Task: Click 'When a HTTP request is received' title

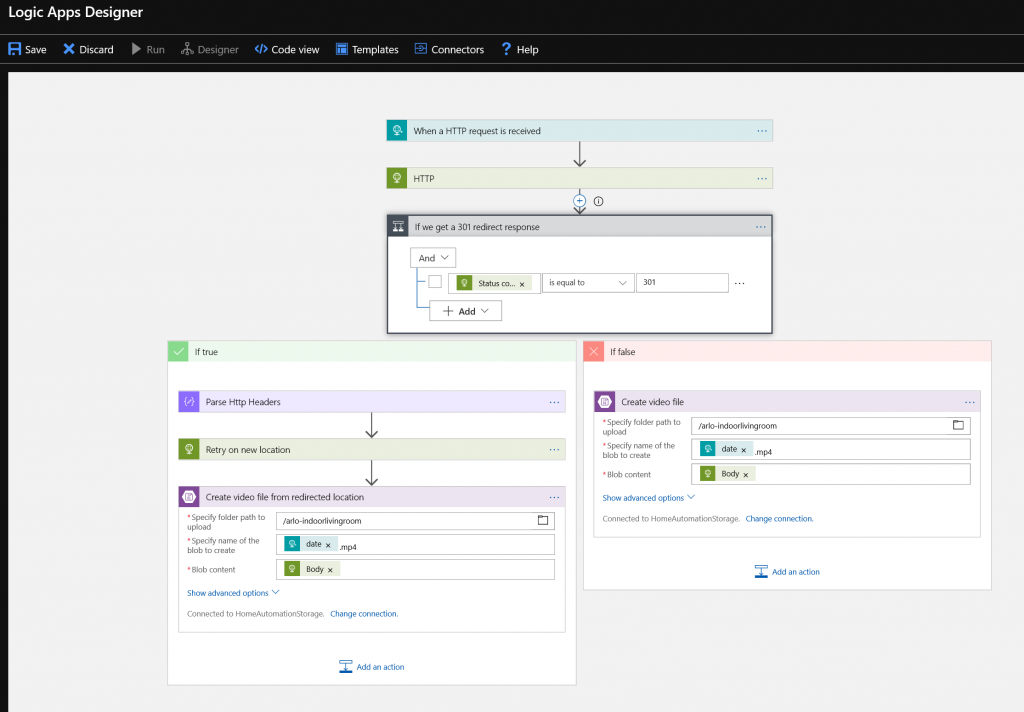Action: coord(477,131)
